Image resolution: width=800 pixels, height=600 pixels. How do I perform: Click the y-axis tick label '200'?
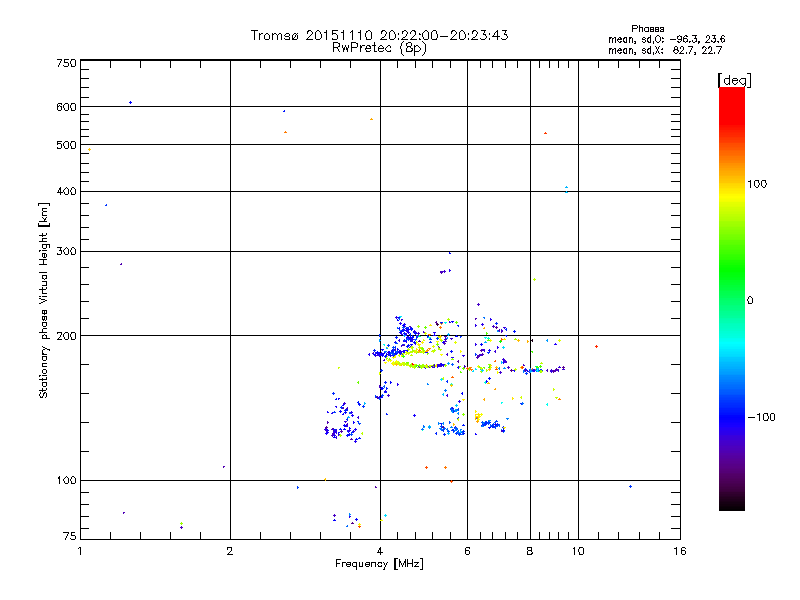[x=66, y=336]
